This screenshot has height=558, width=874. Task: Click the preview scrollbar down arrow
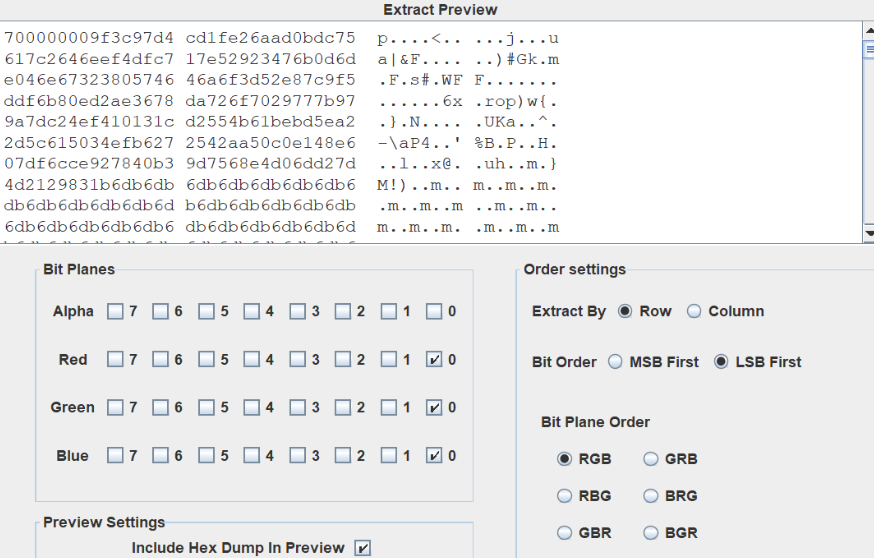(868, 232)
